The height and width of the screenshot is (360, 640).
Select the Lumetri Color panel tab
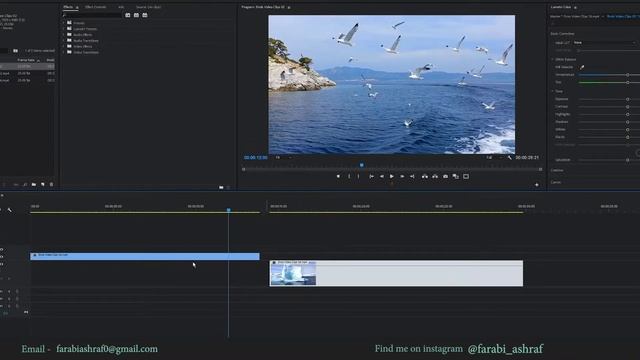pos(561,7)
